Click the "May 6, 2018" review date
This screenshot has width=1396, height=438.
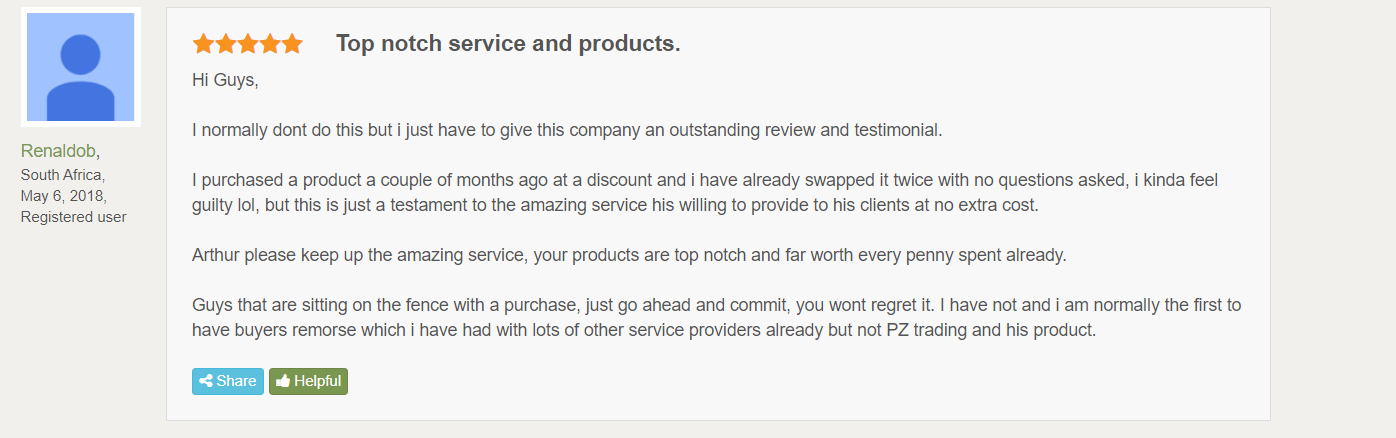(x=62, y=196)
